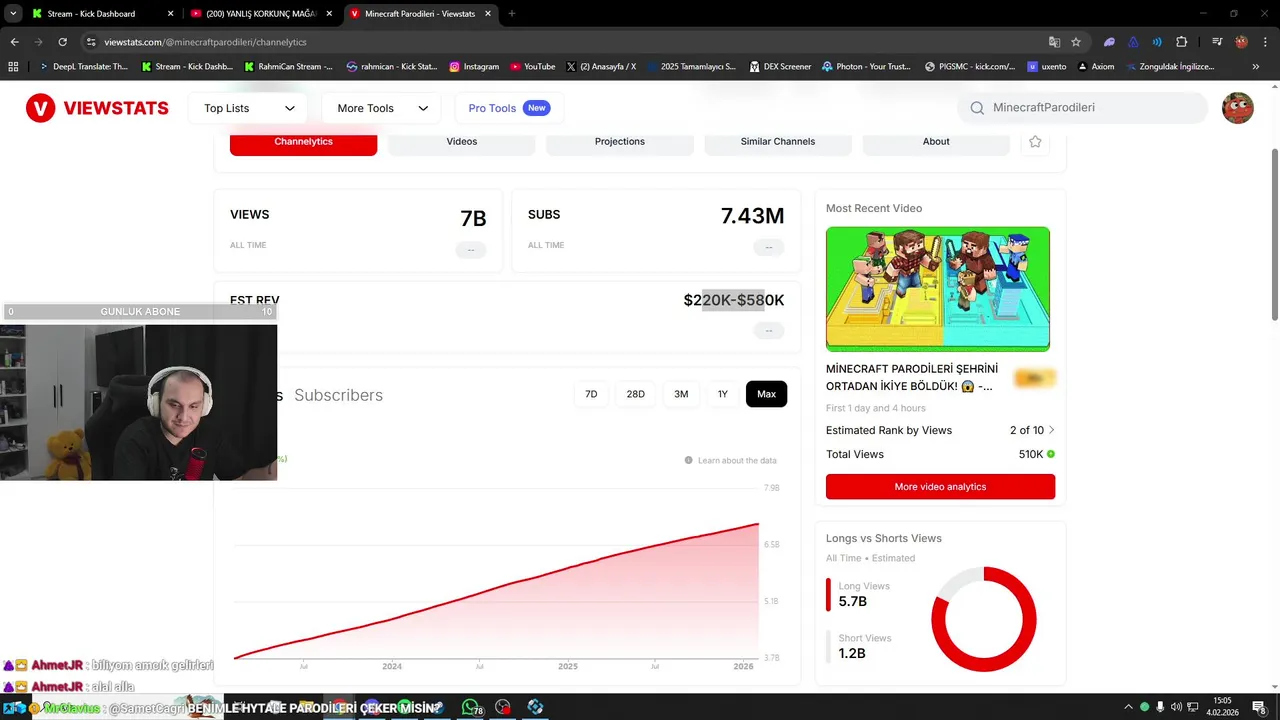Viewport: 1280px width, 720px height.
Task: Open the Photon bookmark
Action: 867,67
